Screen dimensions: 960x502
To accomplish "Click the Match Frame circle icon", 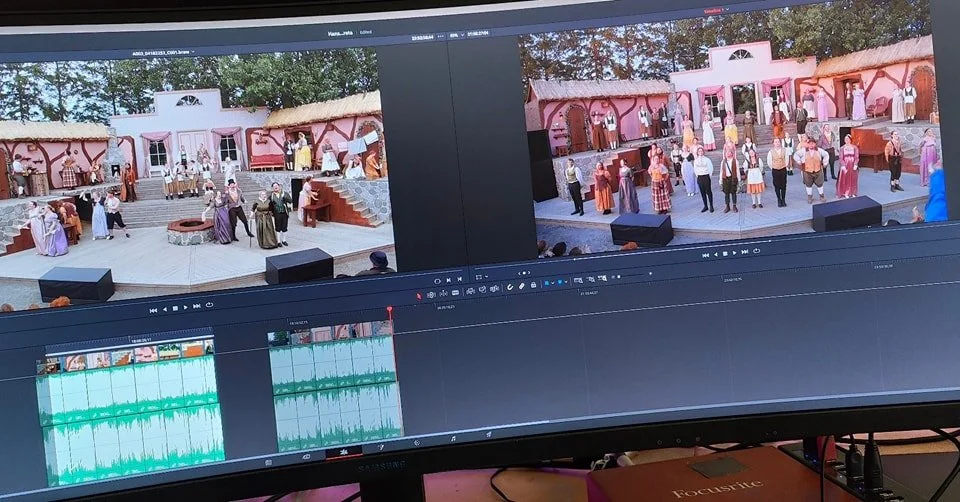I will (437, 281).
